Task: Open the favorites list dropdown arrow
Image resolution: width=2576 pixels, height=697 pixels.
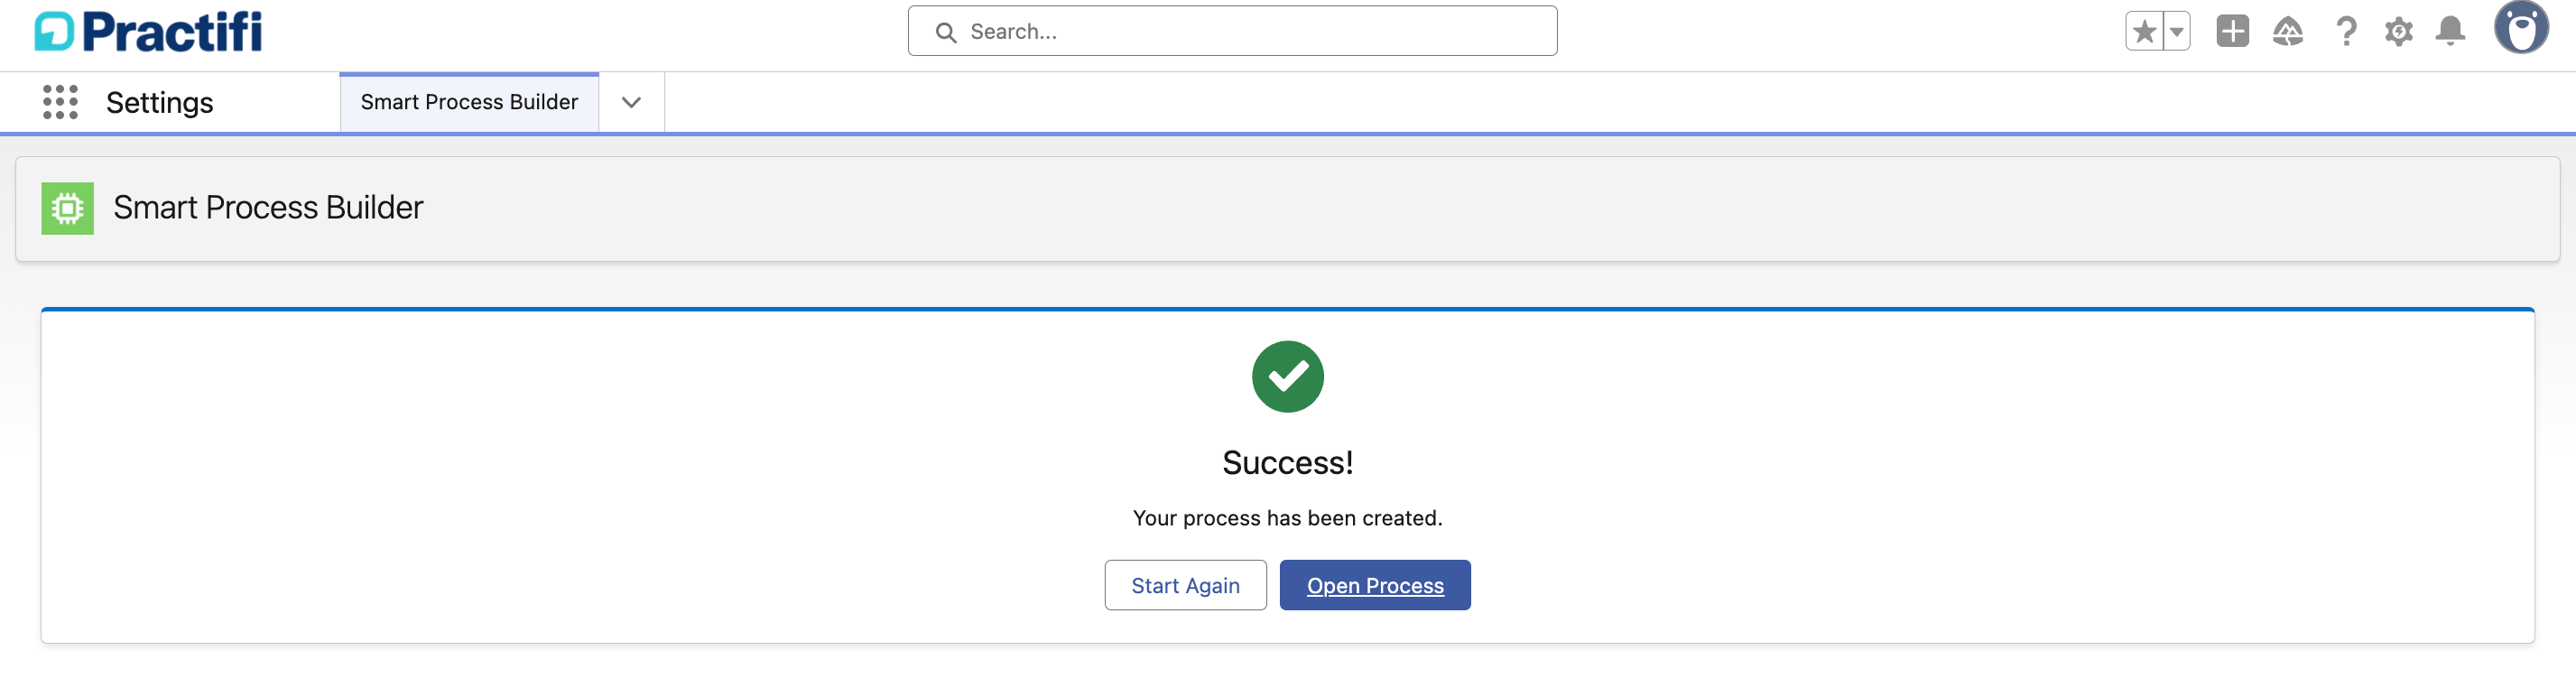Action: click(2176, 31)
